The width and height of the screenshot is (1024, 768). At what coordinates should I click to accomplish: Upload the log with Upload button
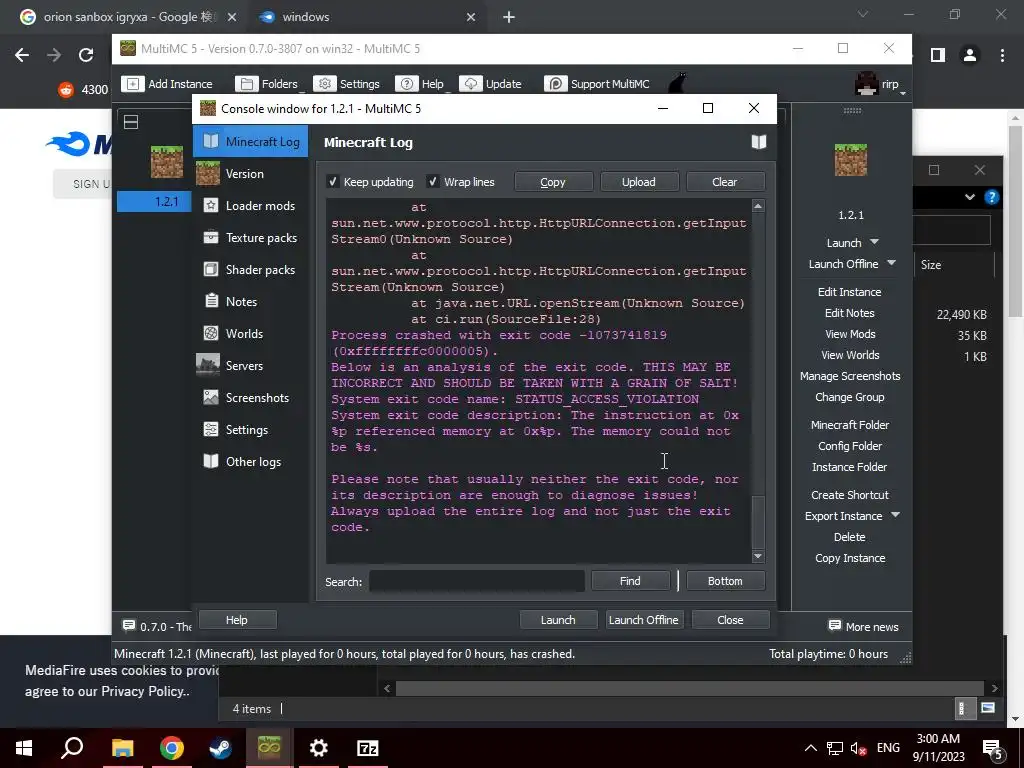click(x=639, y=182)
